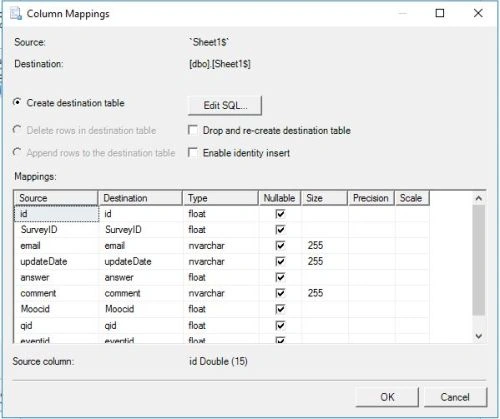Screen dimensions: 500x419
Task: Click Size field for email row
Action: point(325,246)
